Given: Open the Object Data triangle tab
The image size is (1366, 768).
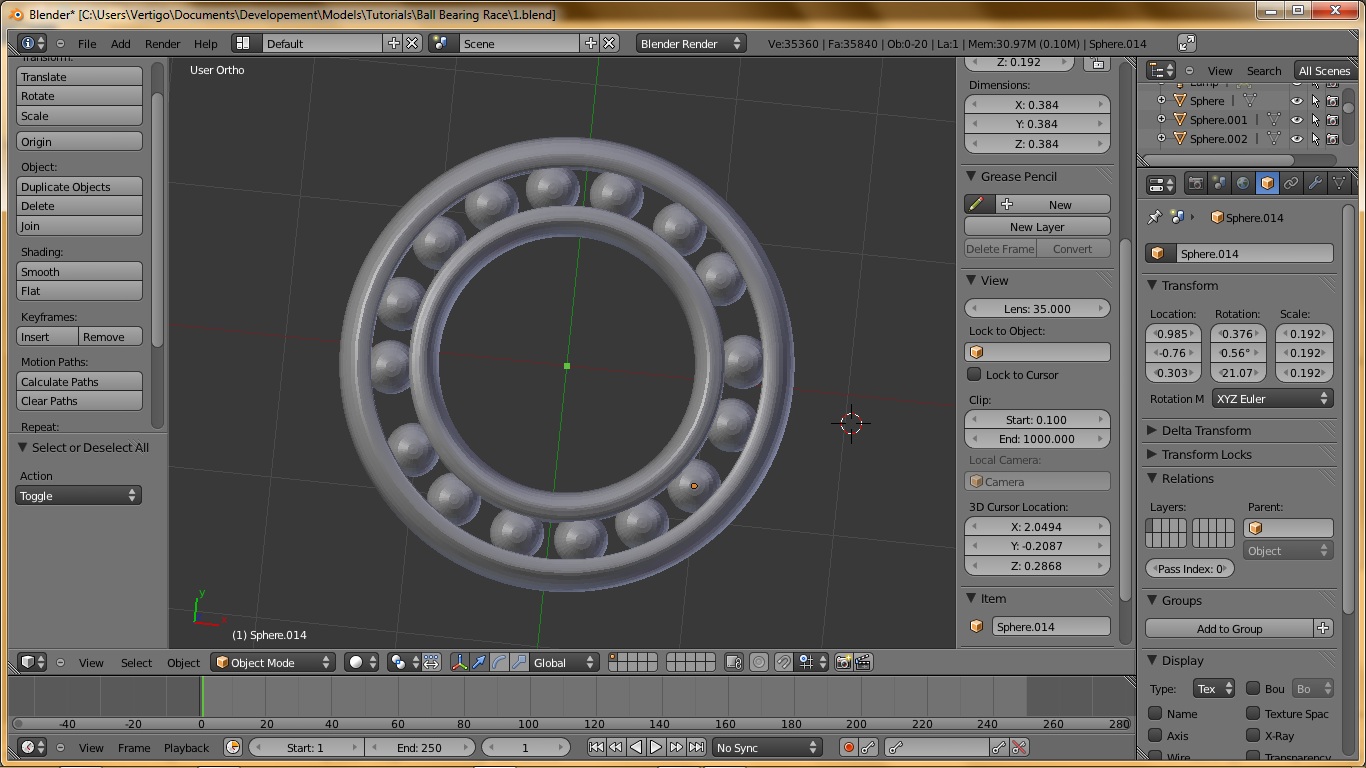Looking at the screenshot, I should [x=1338, y=184].
